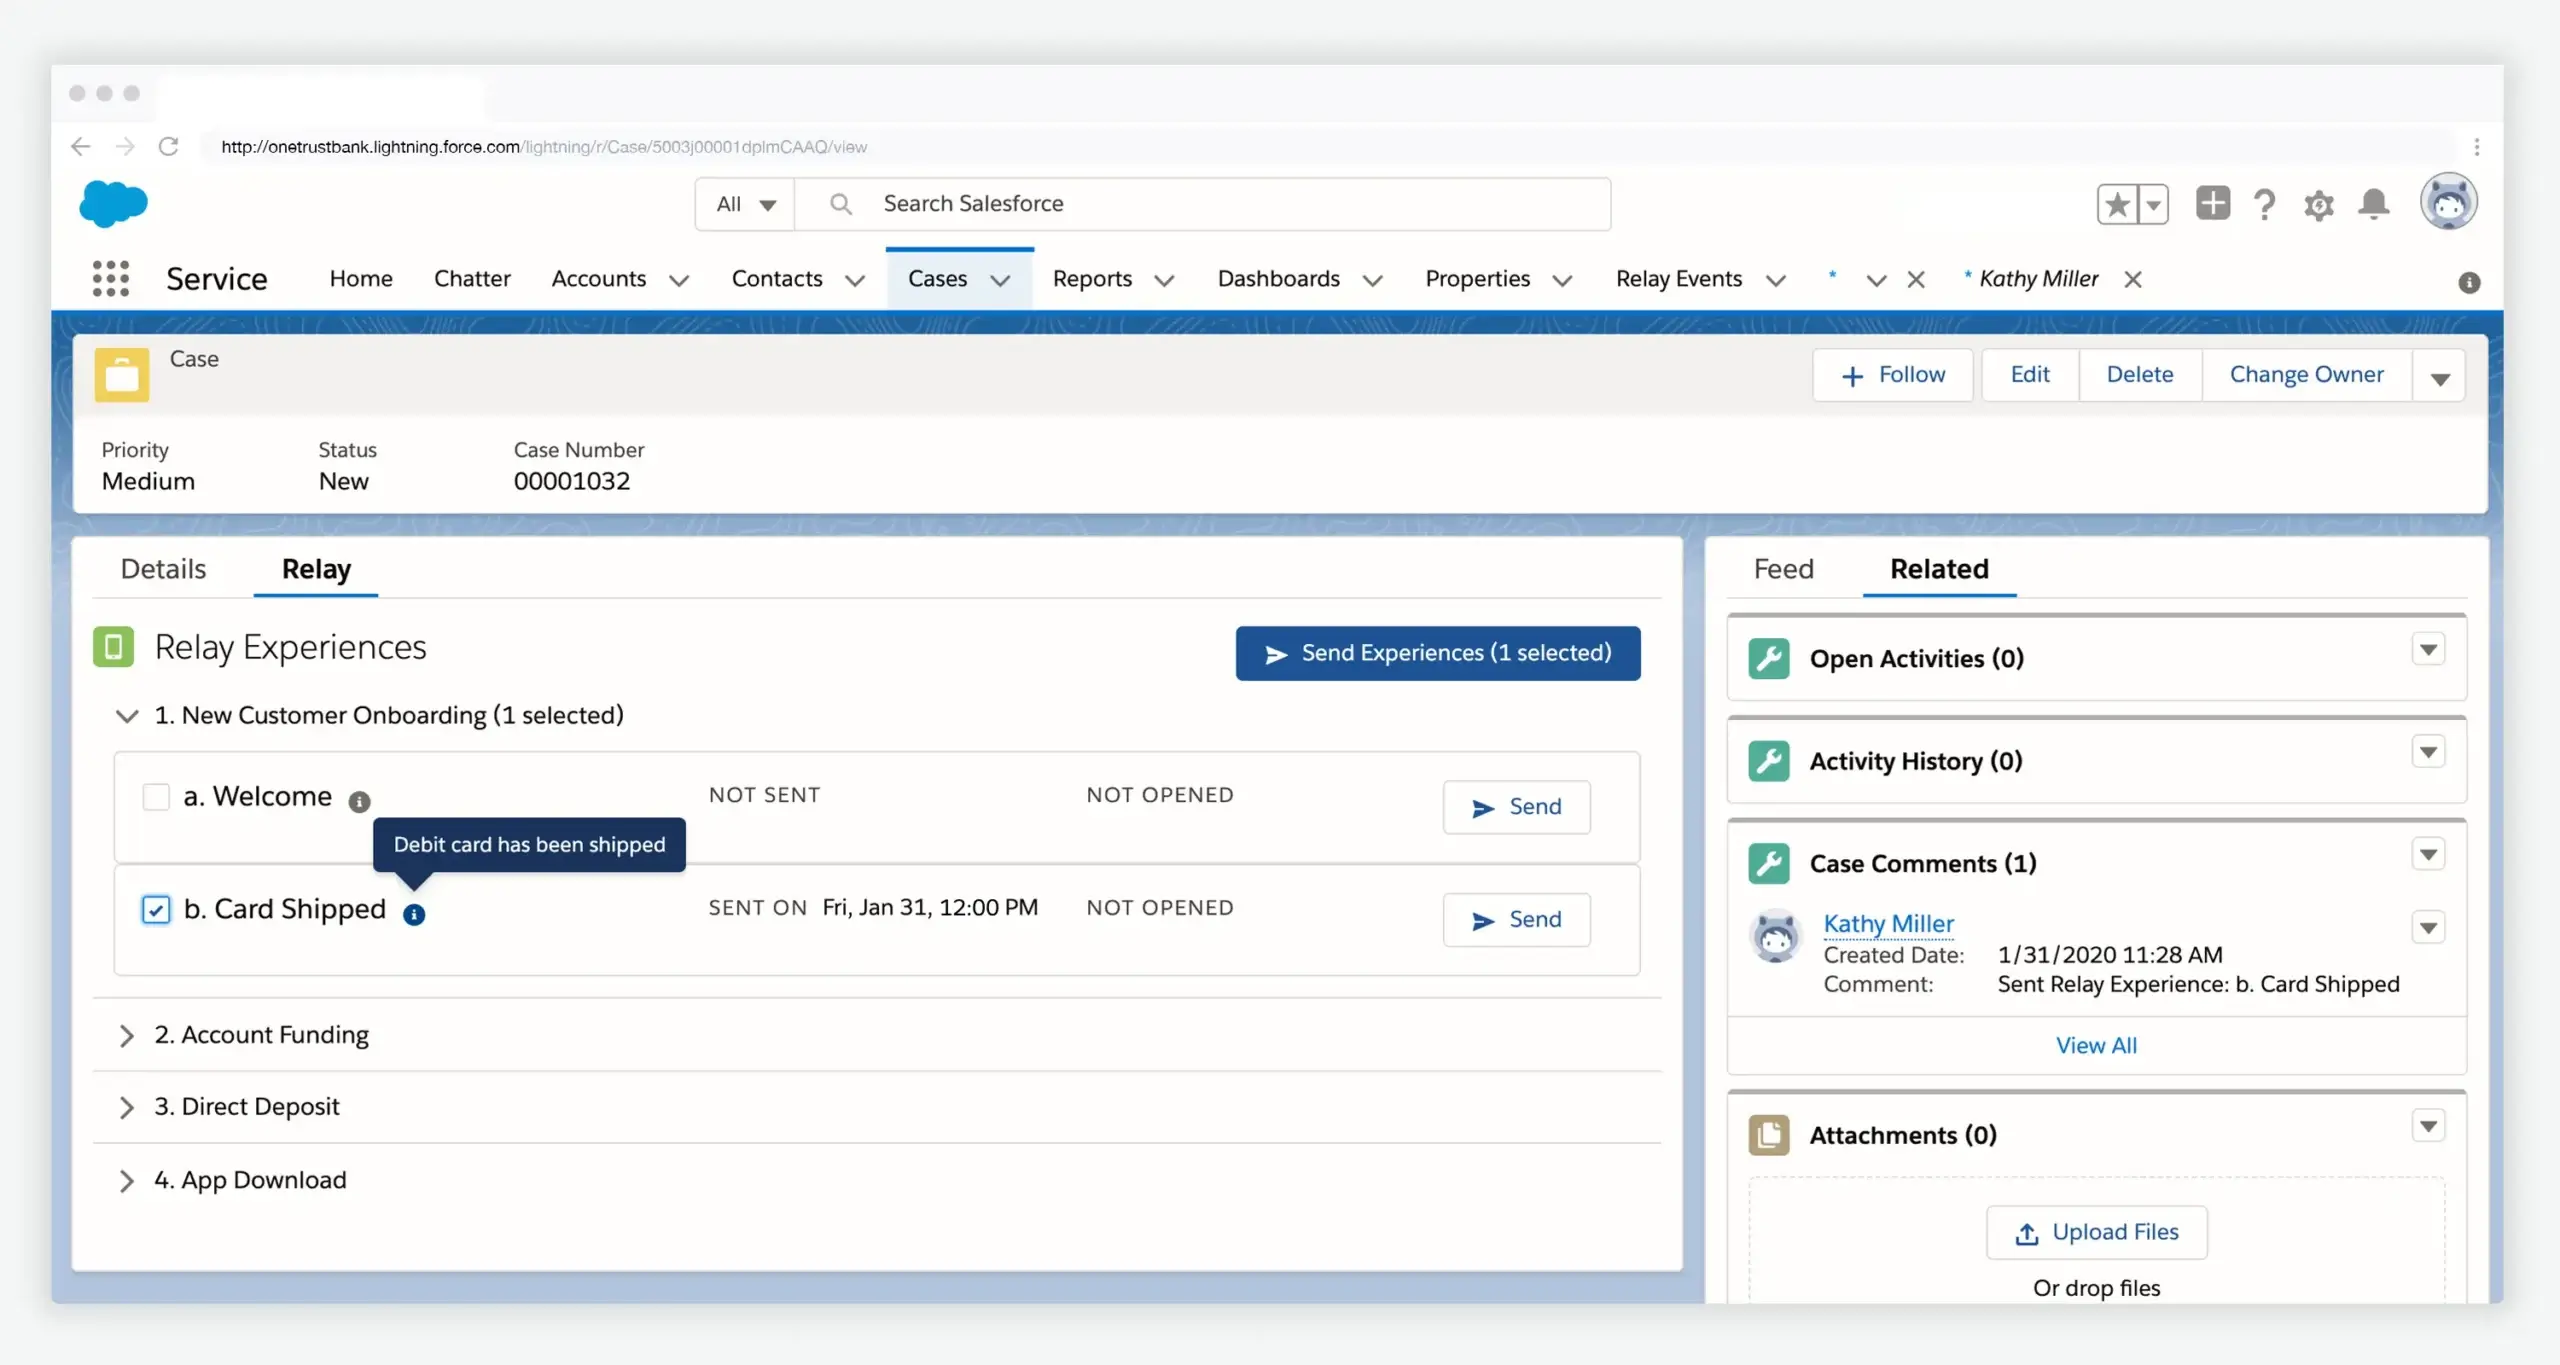Click the info icon next to Welcome
The image size is (2560, 1365).
tap(359, 801)
